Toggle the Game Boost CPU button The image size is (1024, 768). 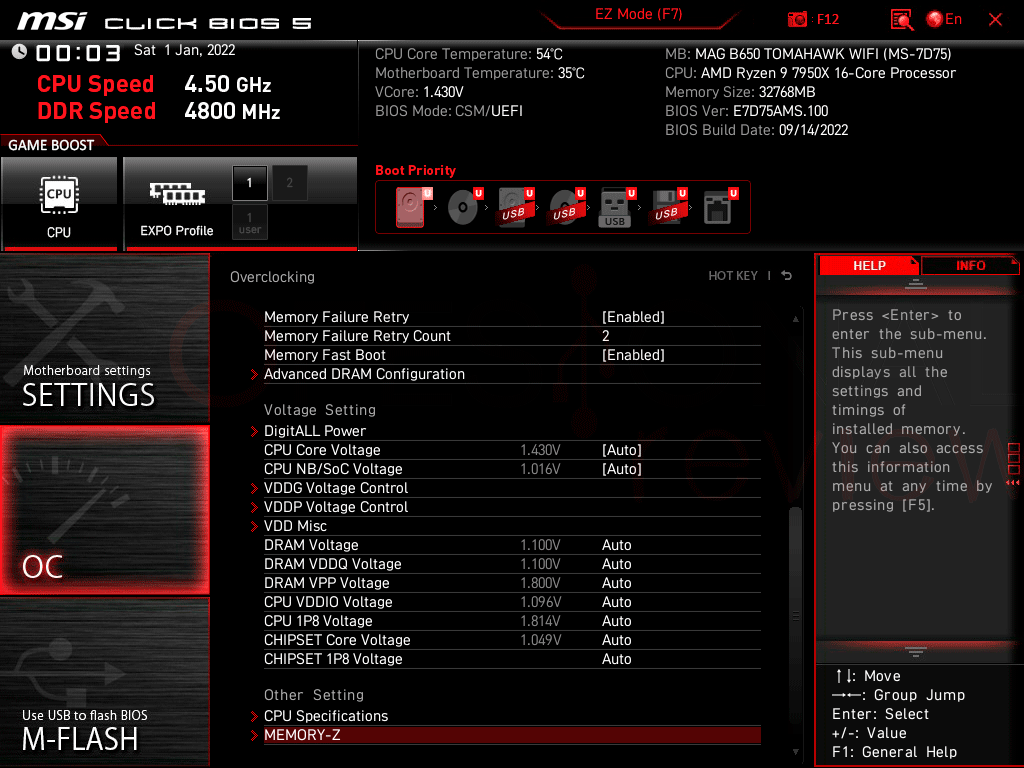(x=59, y=203)
